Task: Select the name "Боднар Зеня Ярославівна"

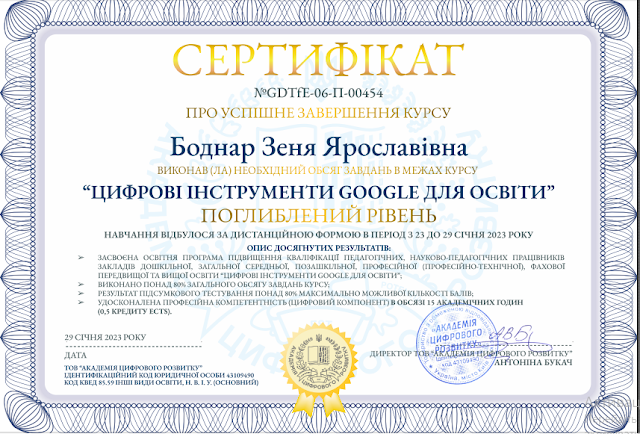Action: coord(318,148)
